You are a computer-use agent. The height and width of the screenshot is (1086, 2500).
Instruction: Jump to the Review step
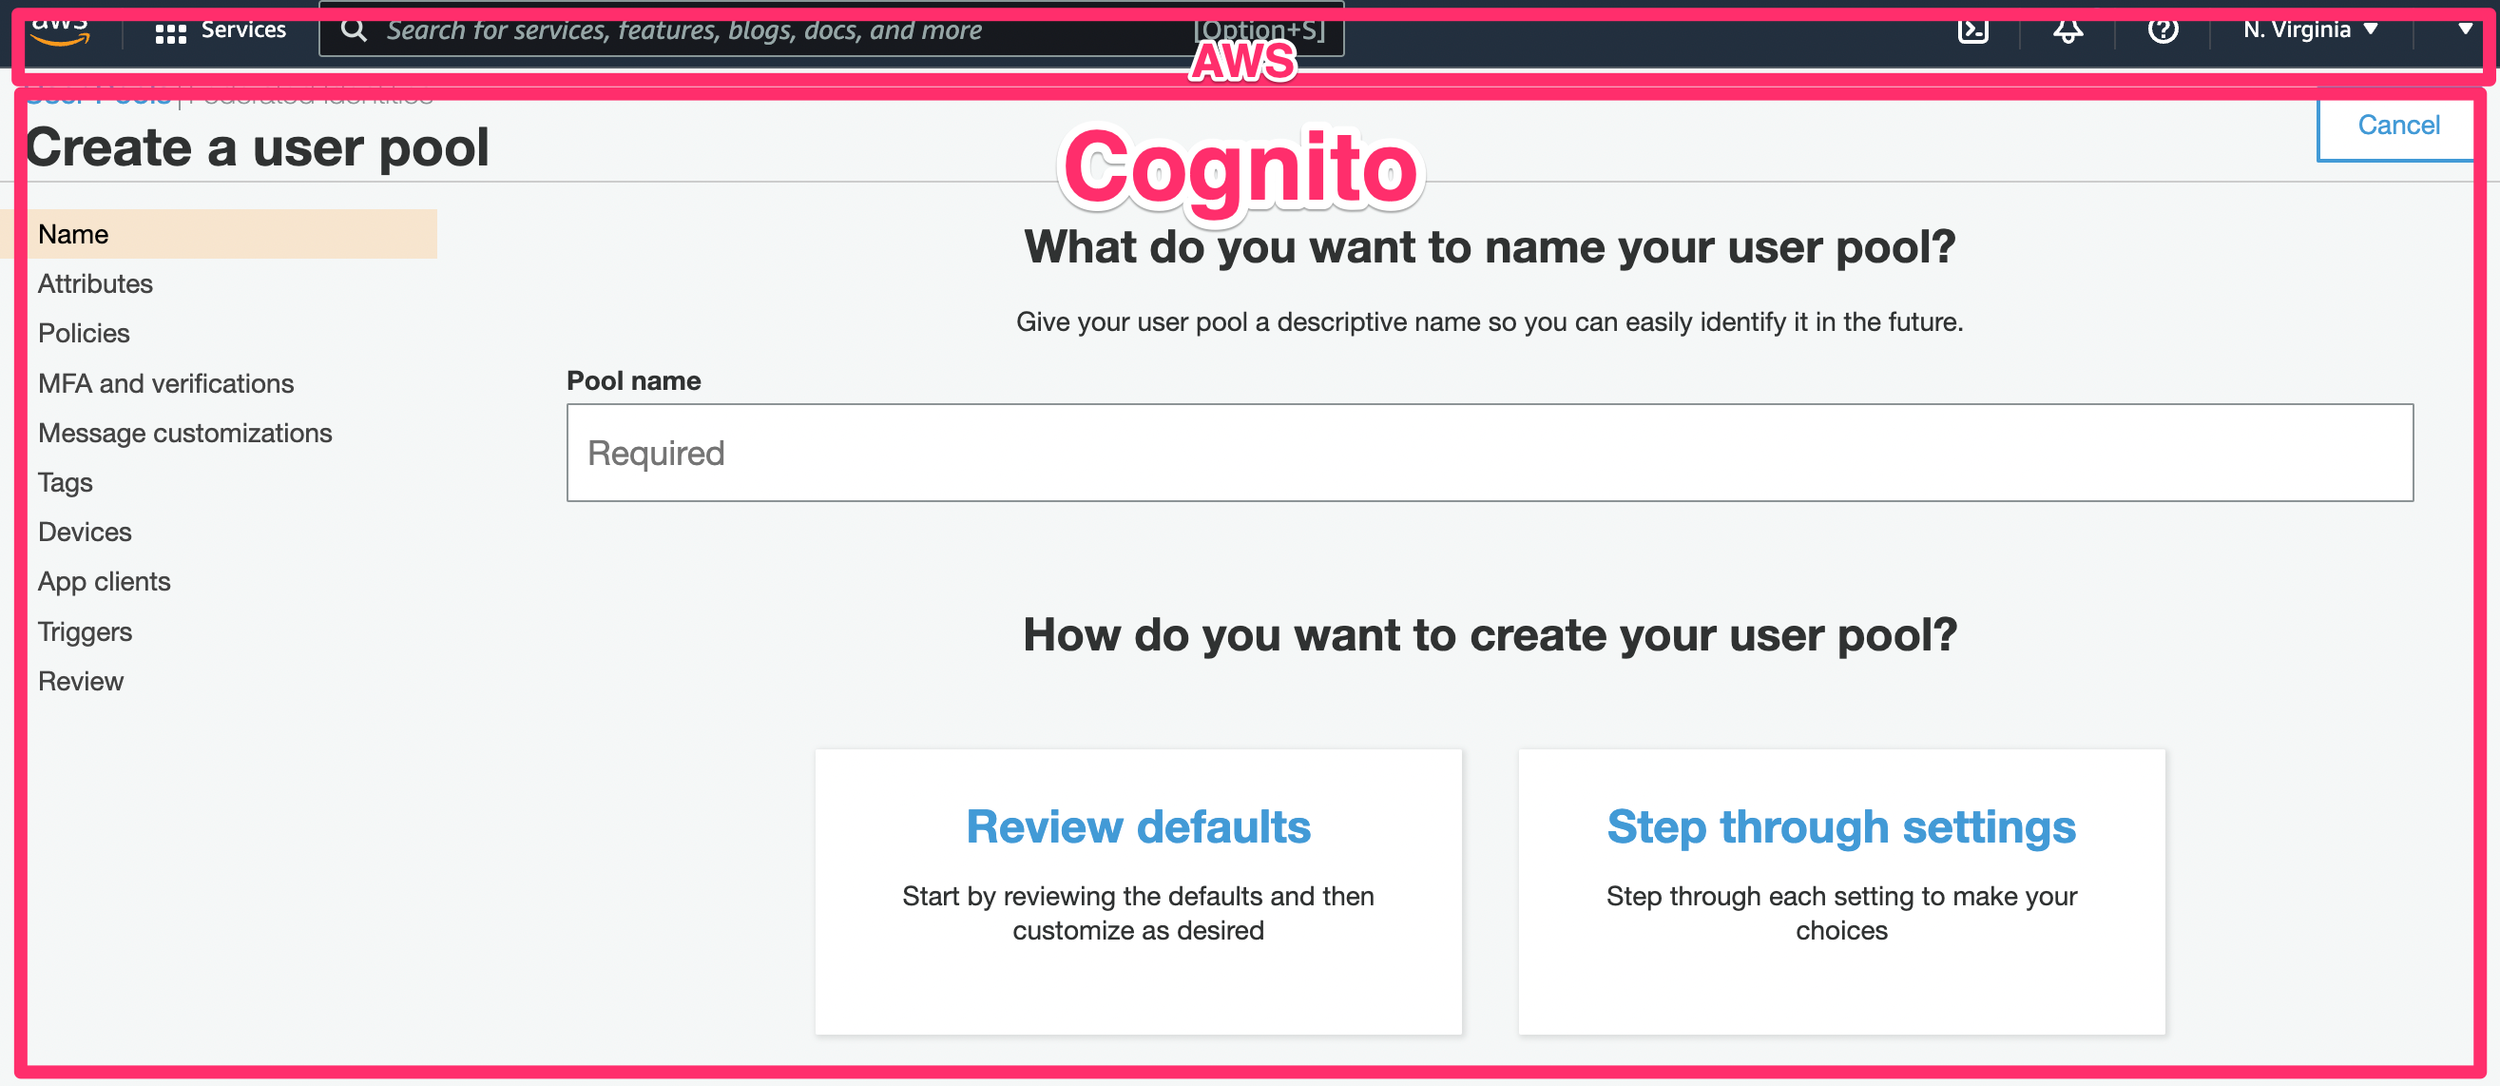(81, 681)
